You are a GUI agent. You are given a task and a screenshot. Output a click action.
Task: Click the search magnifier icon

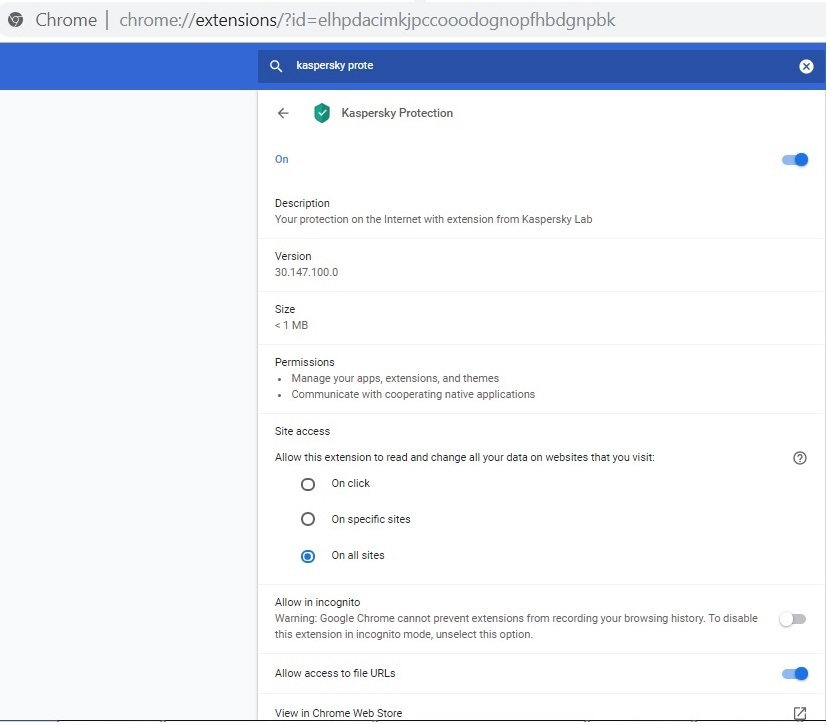(276, 66)
